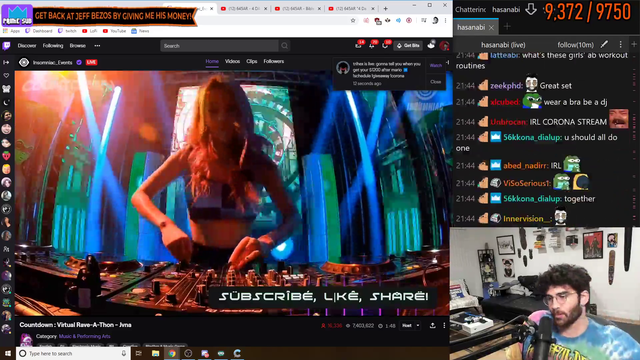640x360 pixels.
Task: Click the bookmark star in Chrome address bar
Action: [x=353, y=20]
